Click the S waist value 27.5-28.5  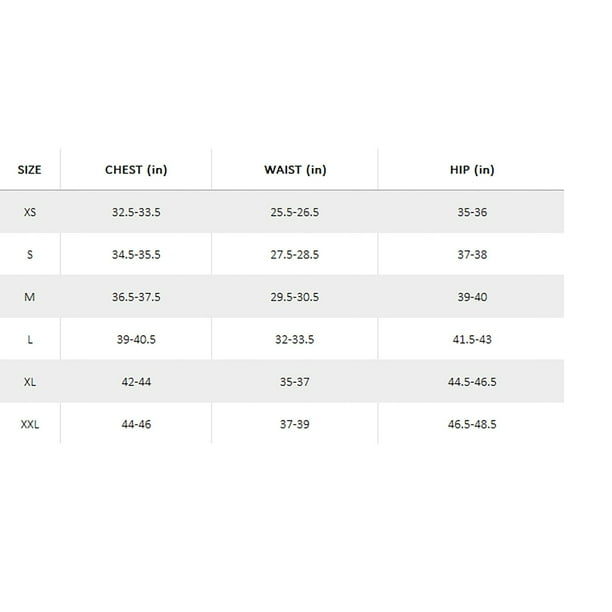295,255
